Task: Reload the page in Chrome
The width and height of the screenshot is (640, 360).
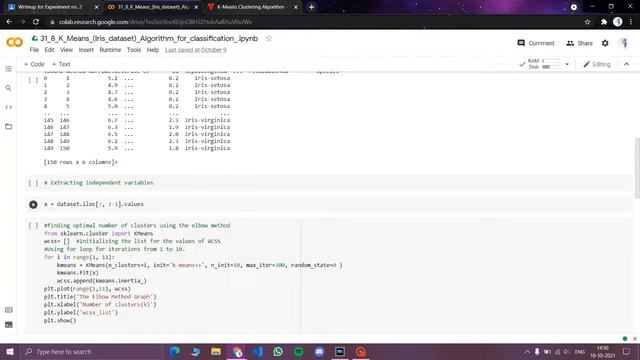Action: point(36,22)
